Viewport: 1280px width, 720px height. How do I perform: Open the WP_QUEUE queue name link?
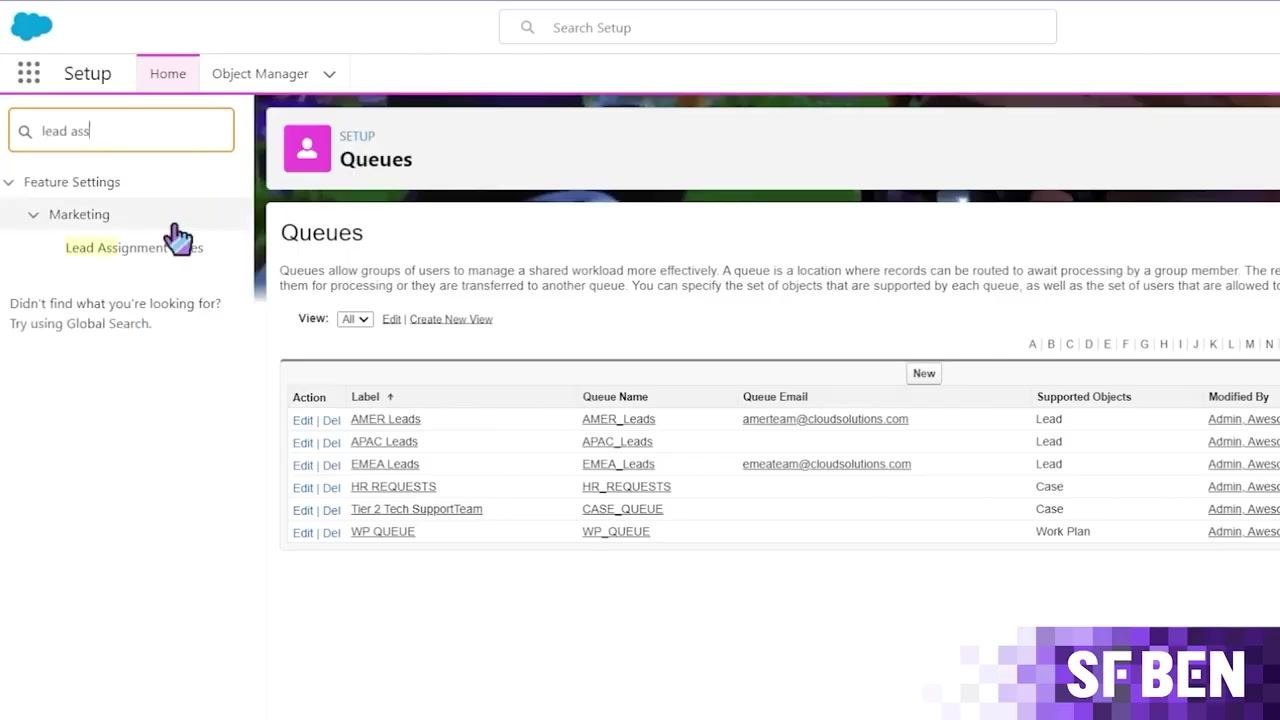[x=616, y=531]
